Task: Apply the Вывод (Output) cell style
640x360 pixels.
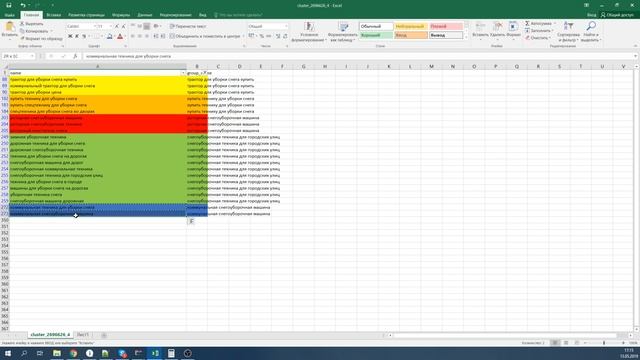Action: [446, 36]
